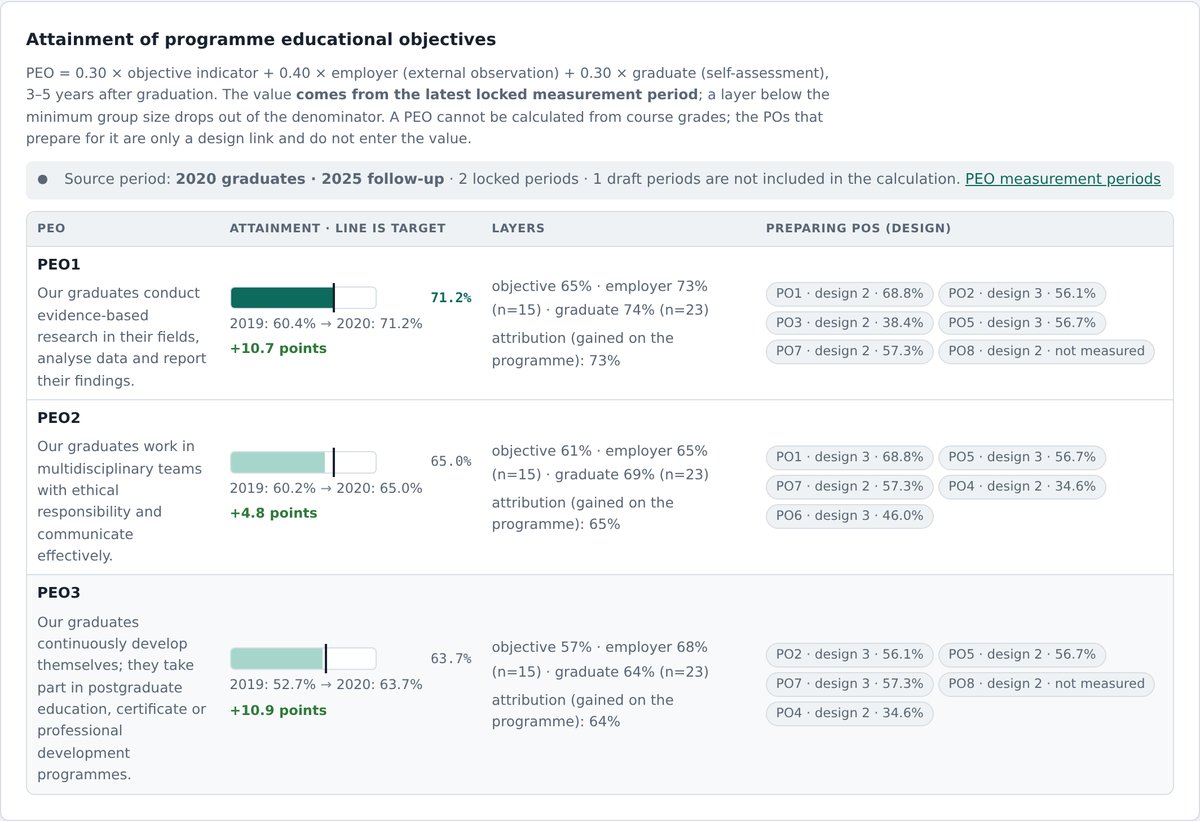Click the PEO2 row title
The height and width of the screenshot is (821, 1200).
pos(59,418)
